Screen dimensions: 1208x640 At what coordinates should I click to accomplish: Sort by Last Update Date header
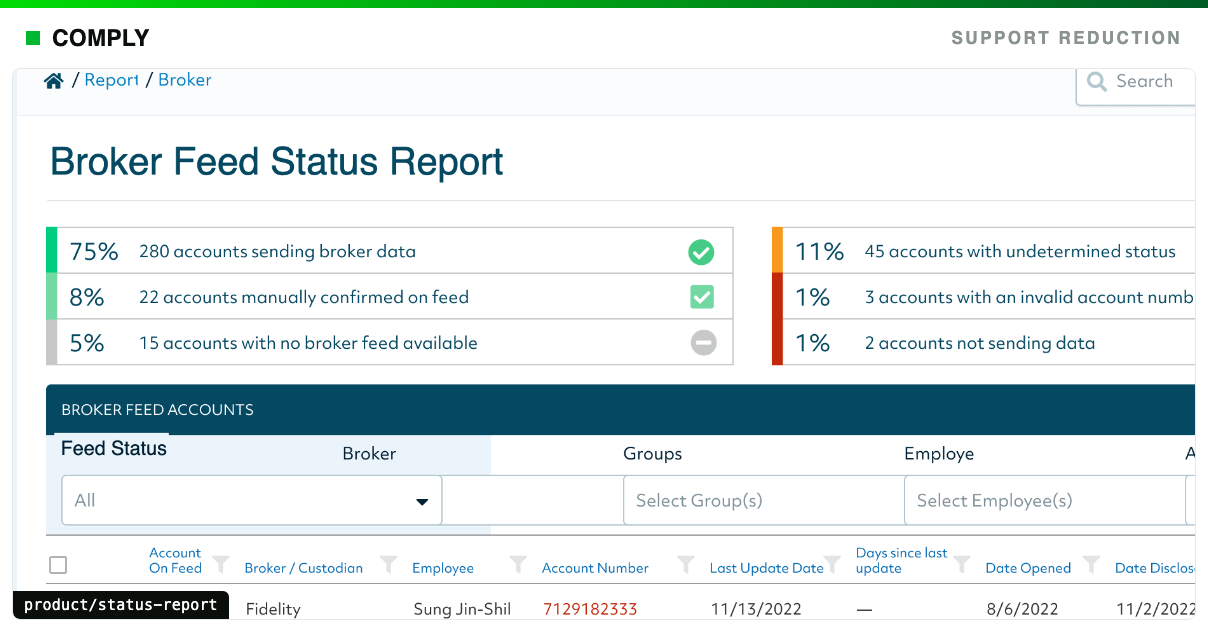(x=767, y=568)
